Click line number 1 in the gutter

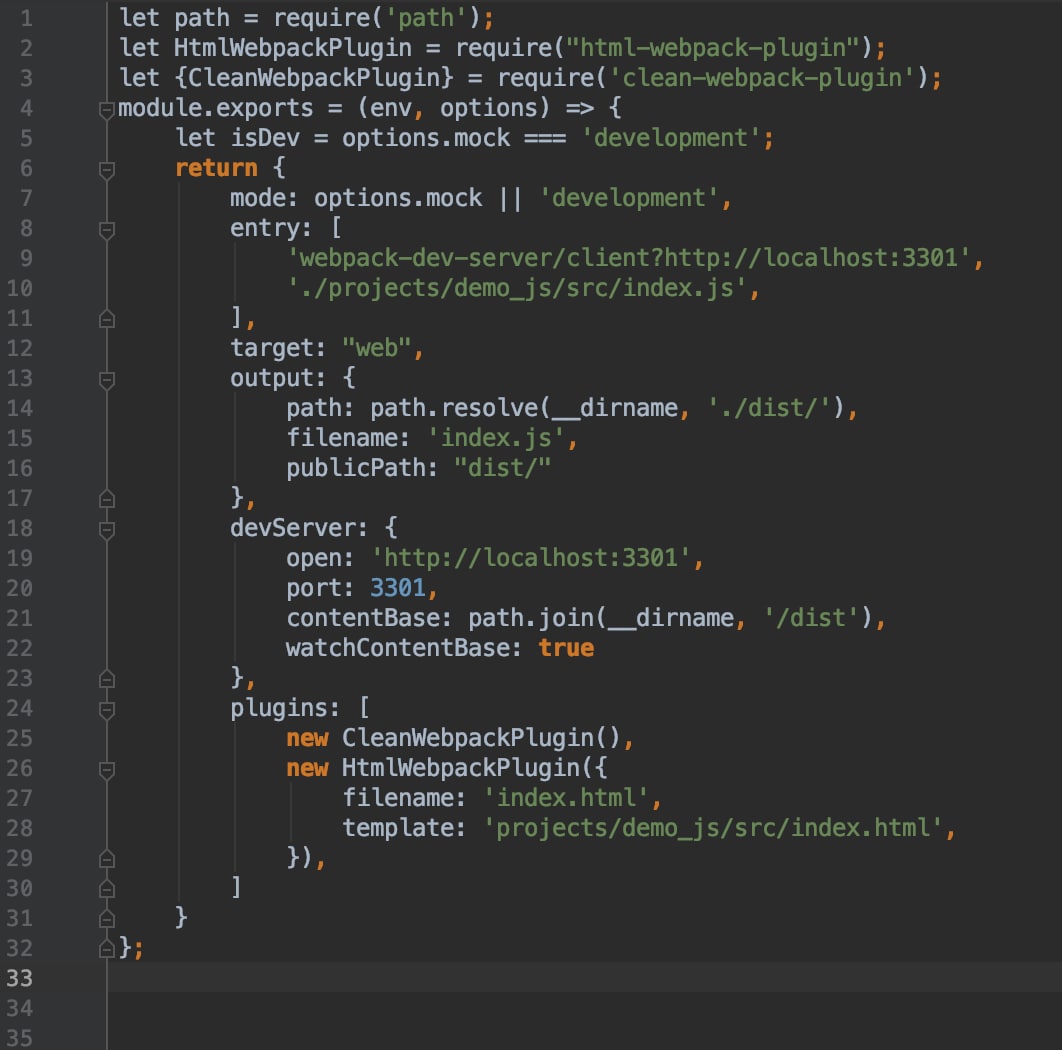pyautogui.click(x=26, y=18)
